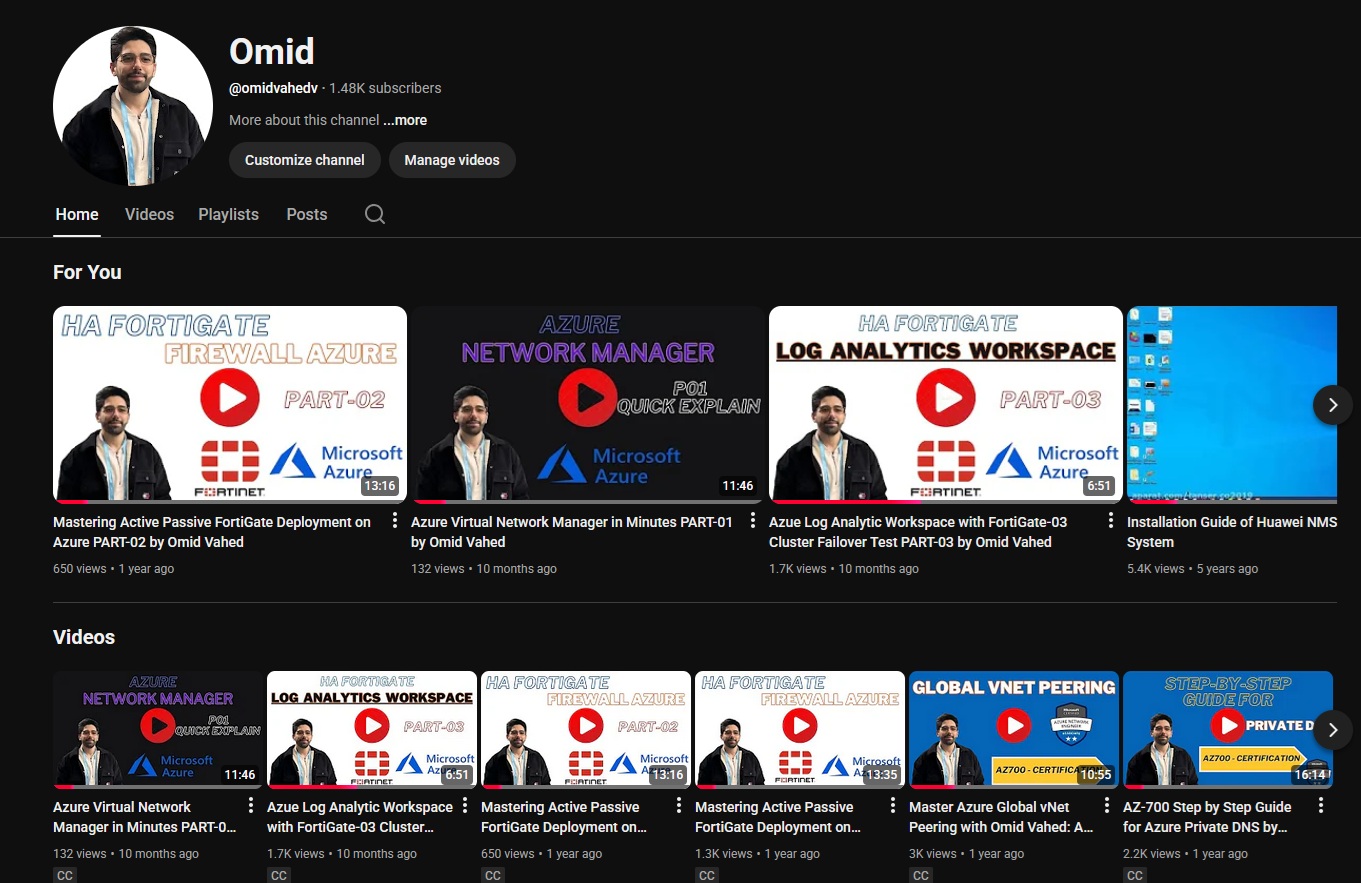Viewport: 1361px width, 883px height.
Task: Open the Playlists tab
Action: 228,214
